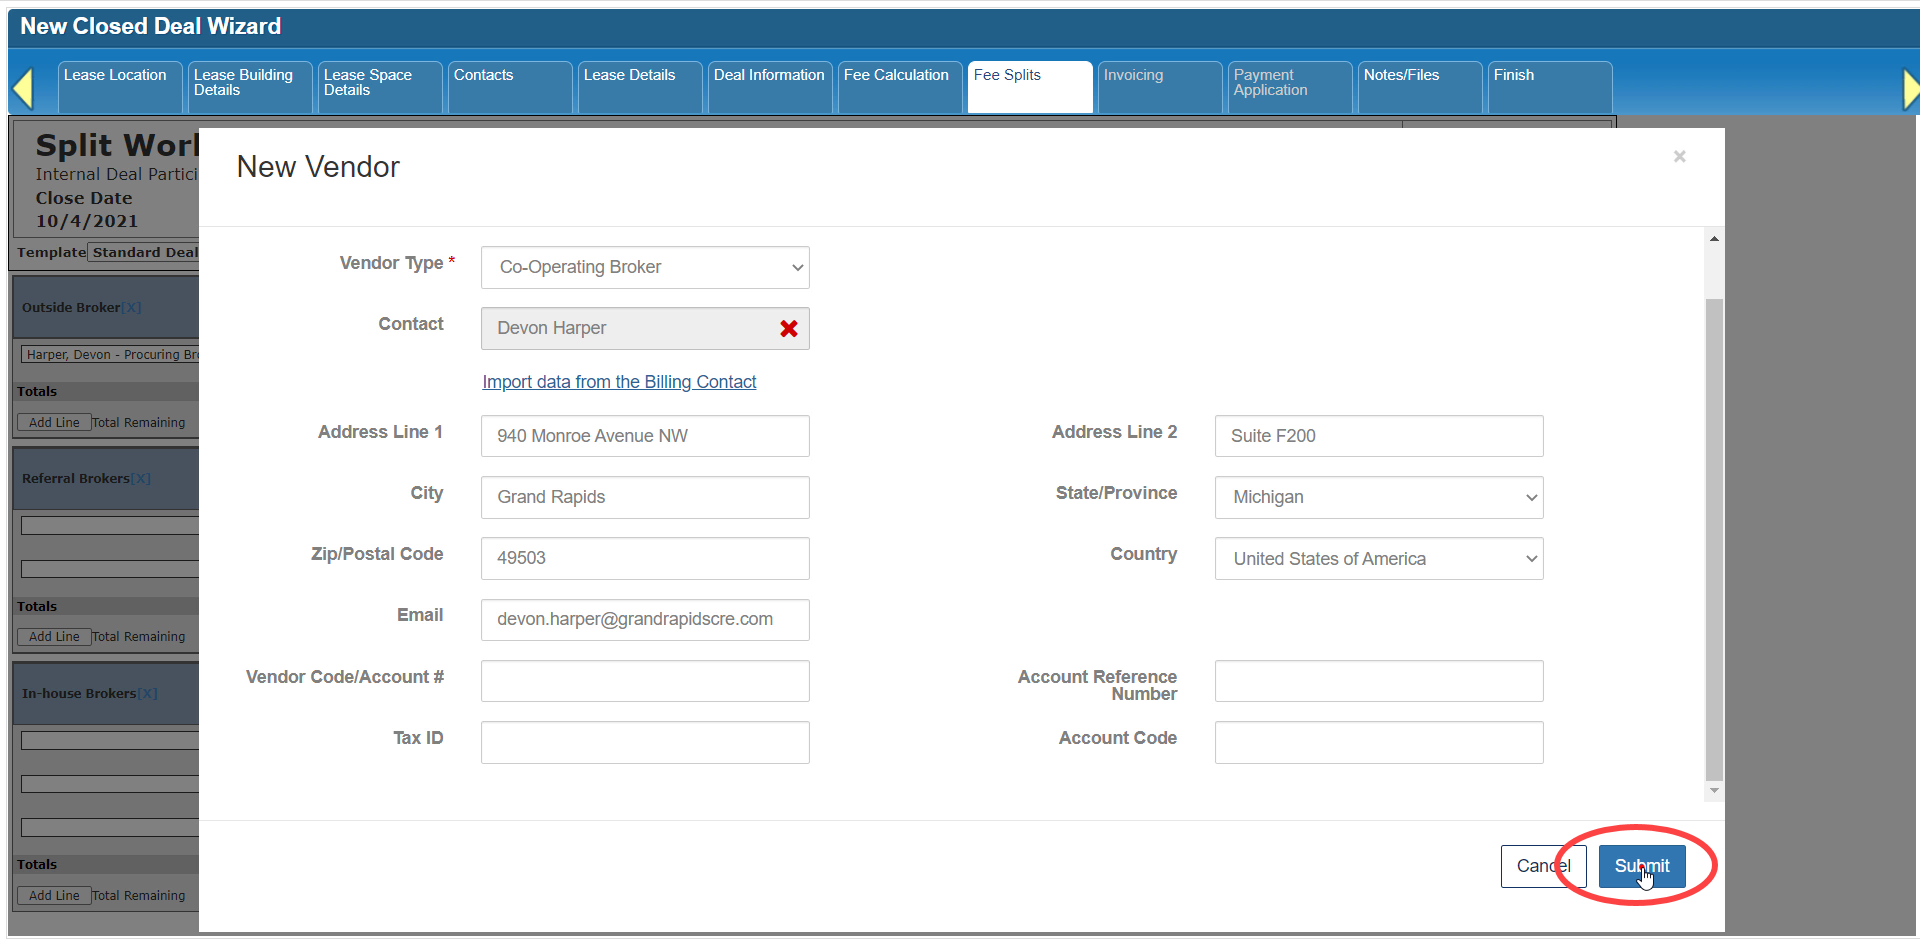Image resolution: width=1920 pixels, height=942 pixels.
Task: Switch to the Invoicing tab
Action: [1158, 86]
